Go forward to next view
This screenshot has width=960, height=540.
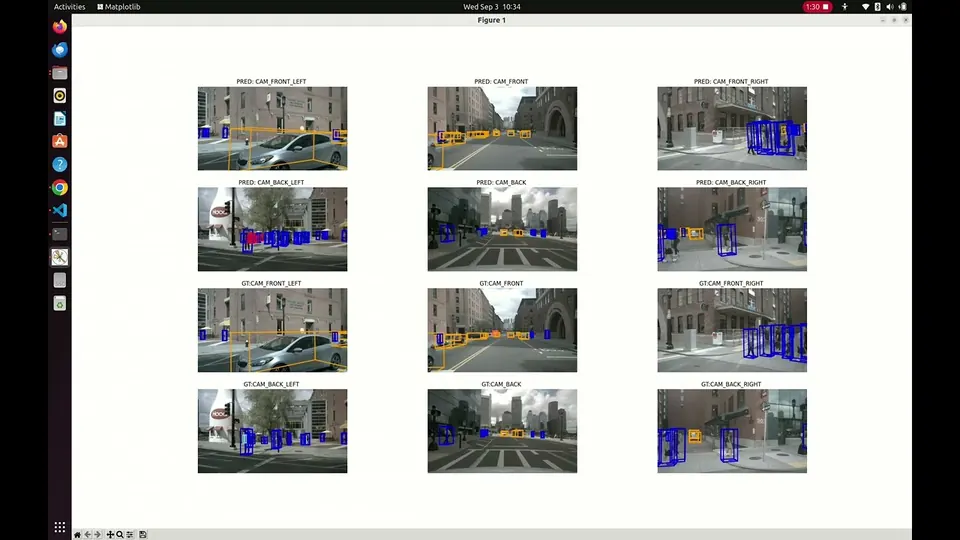pos(98,534)
